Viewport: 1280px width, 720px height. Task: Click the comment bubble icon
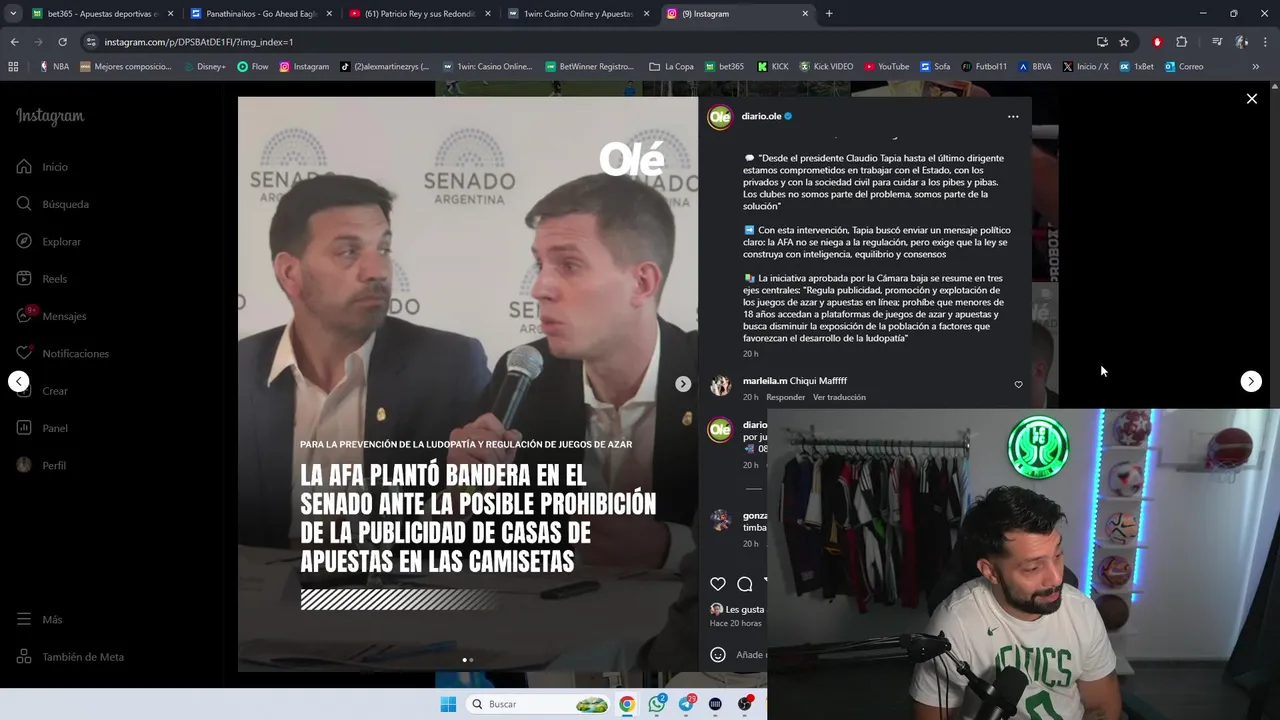[x=745, y=584]
